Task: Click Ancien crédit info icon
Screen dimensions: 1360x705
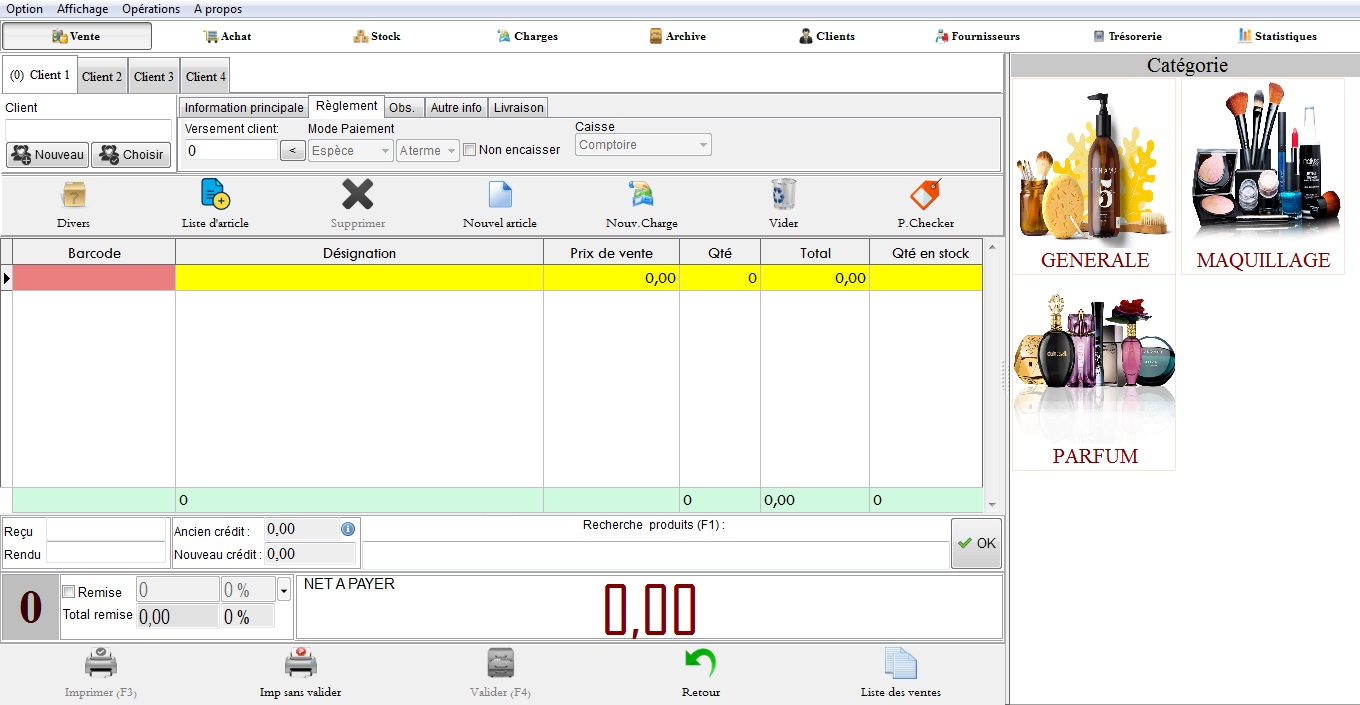Action: click(348, 529)
